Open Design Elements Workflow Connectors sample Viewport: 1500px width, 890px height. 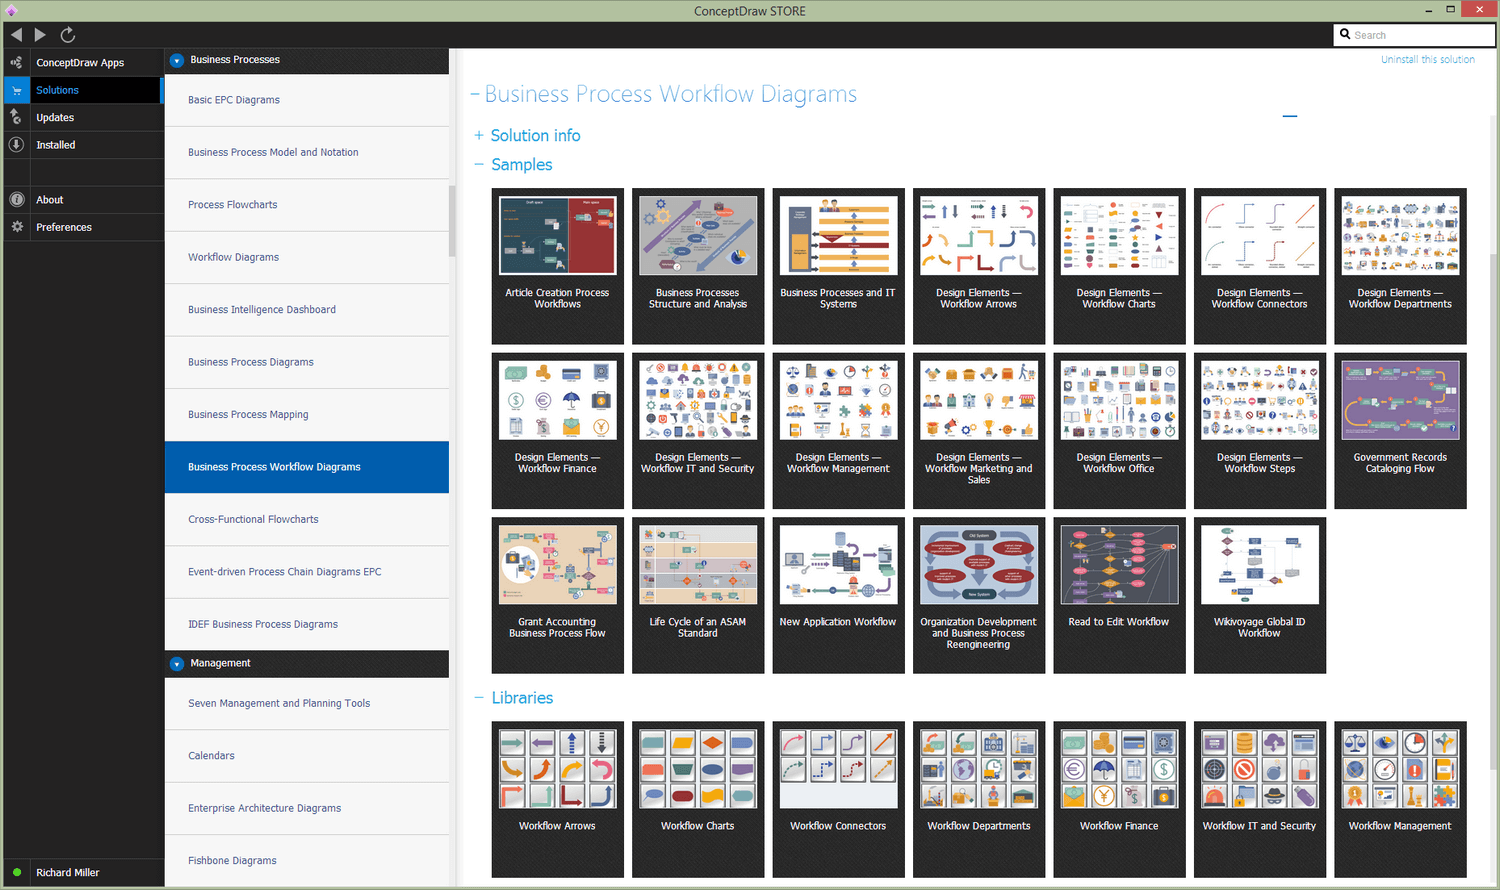point(1260,266)
